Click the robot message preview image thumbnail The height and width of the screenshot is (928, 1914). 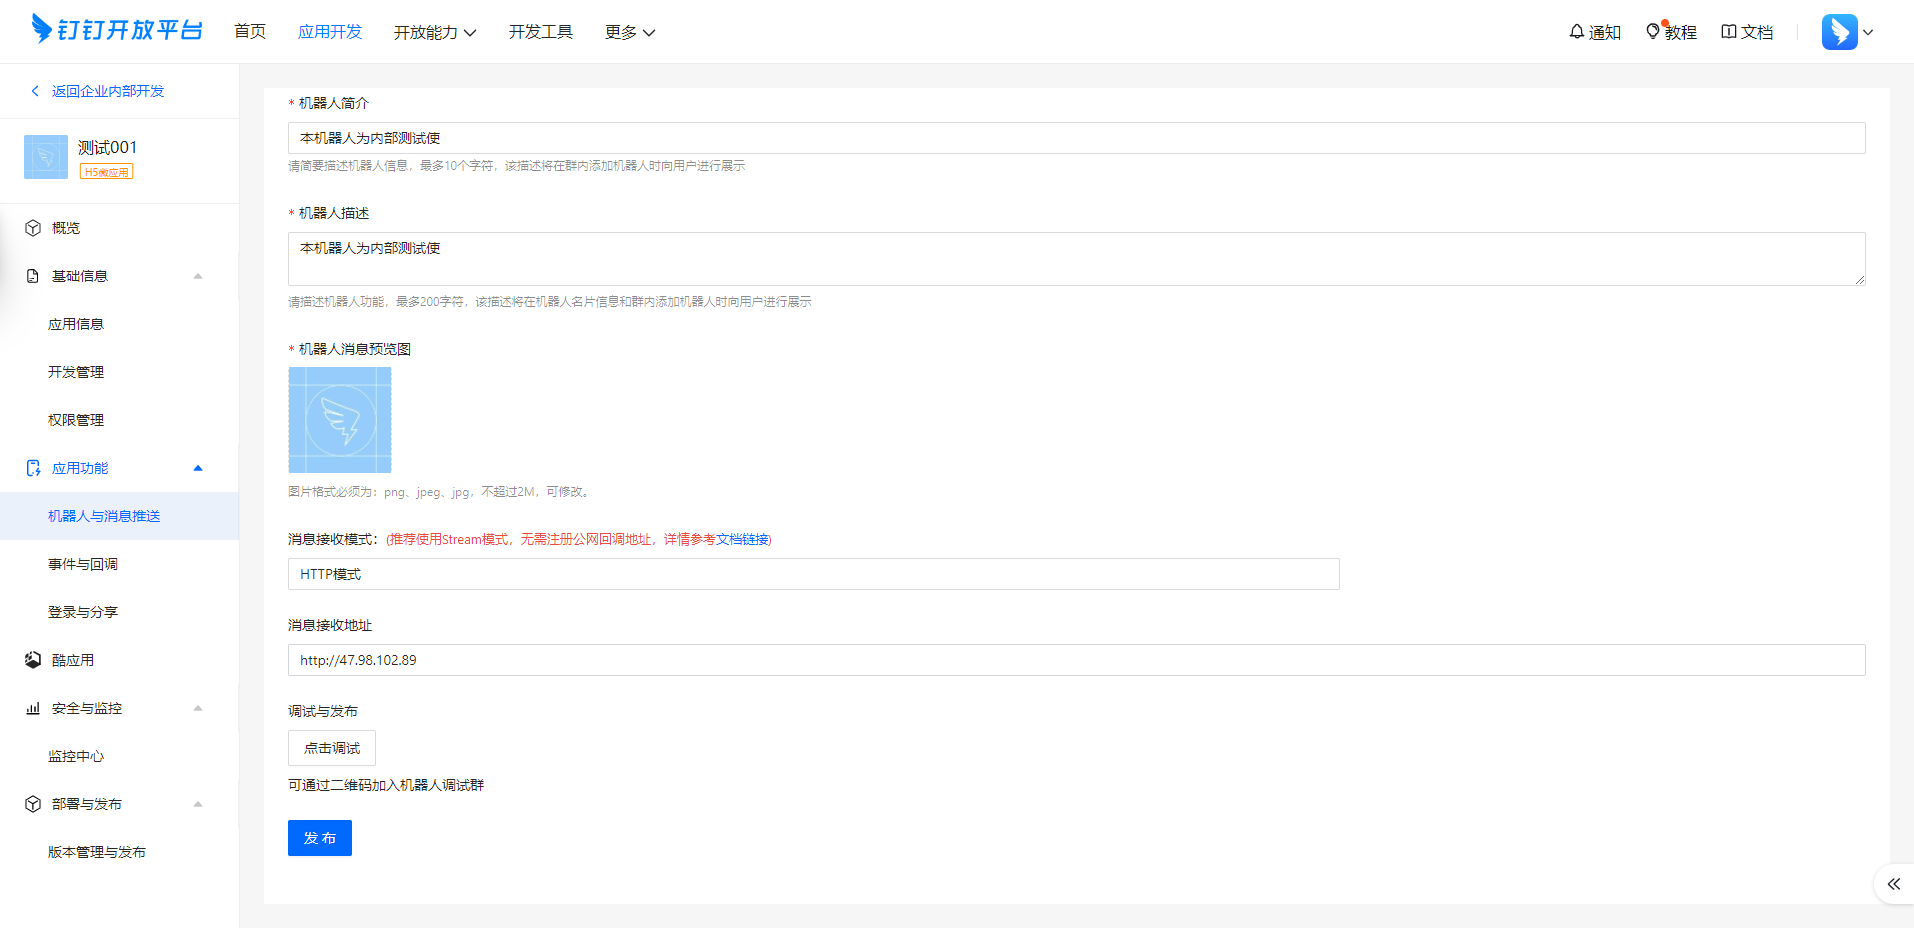tap(340, 420)
